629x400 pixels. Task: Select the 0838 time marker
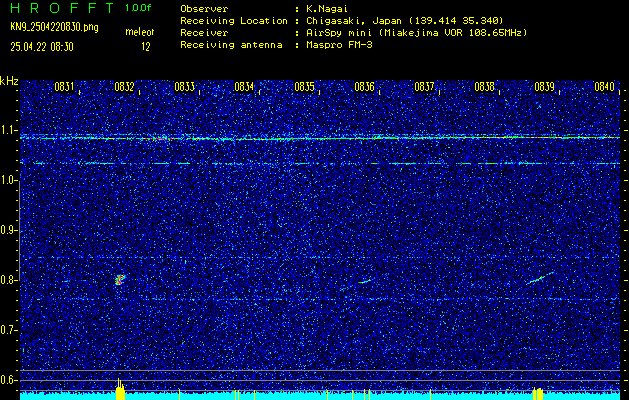point(484,87)
